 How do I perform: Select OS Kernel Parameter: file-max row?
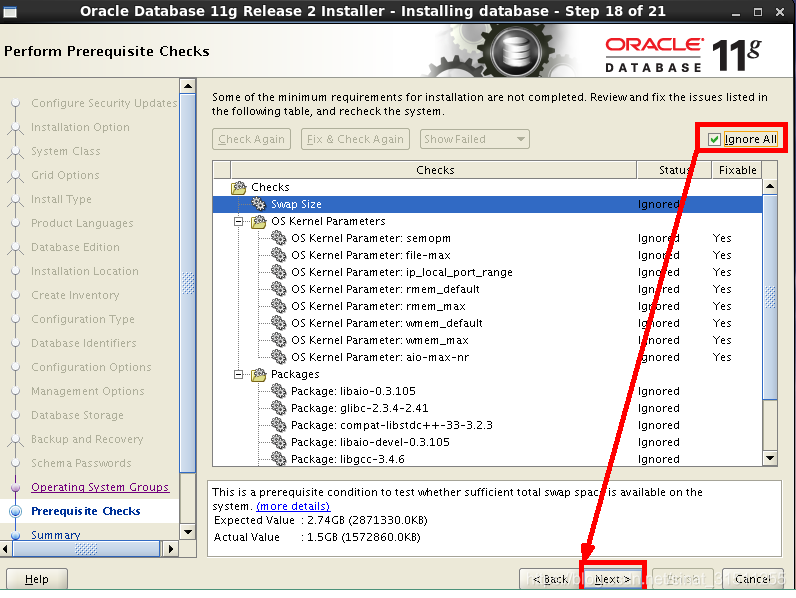pos(487,255)
